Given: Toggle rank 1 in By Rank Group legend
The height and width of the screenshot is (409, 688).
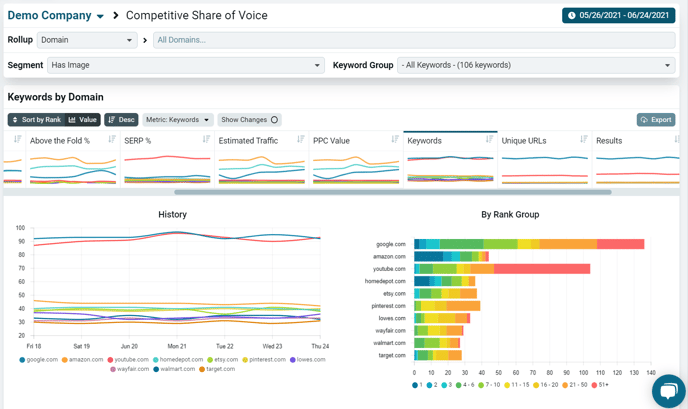Looking at the screenshot, I should pos(417,385).
